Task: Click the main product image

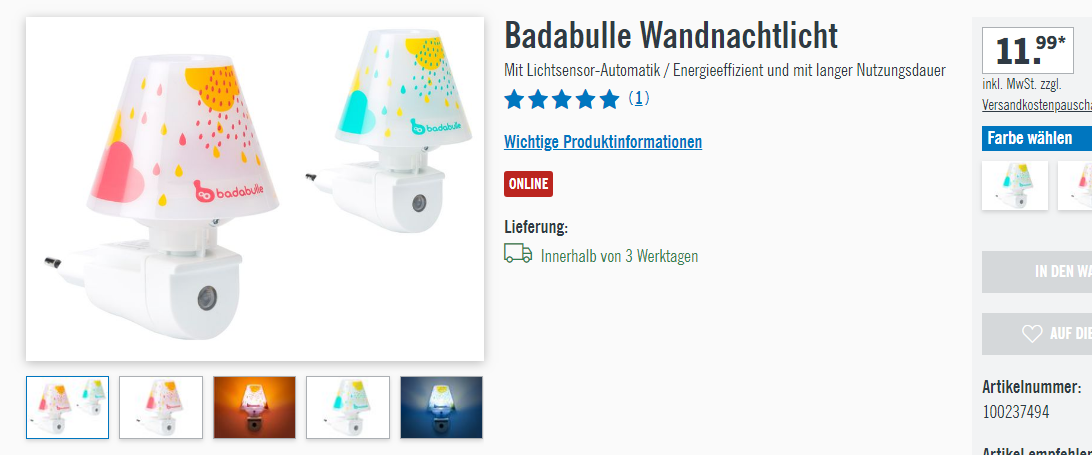Action: point(255,189)
